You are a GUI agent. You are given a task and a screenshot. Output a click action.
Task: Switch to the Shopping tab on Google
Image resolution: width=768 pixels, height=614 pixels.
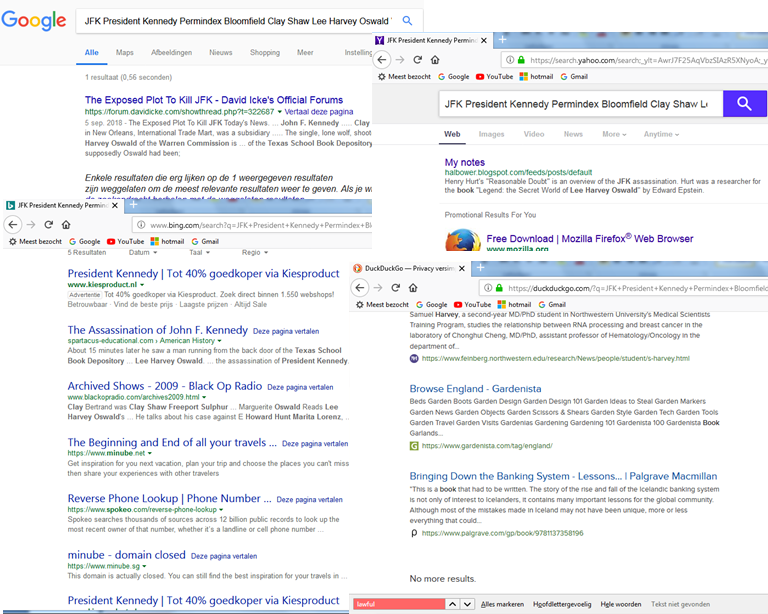pos(264,52)
